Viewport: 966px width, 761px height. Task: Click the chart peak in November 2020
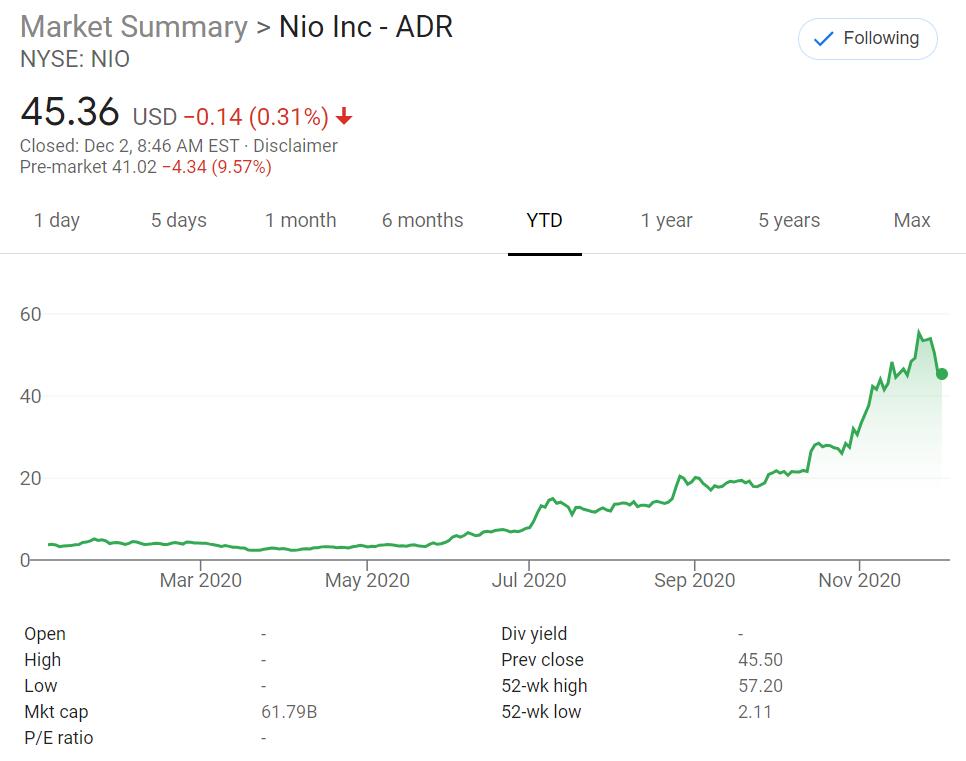(919, 333)
